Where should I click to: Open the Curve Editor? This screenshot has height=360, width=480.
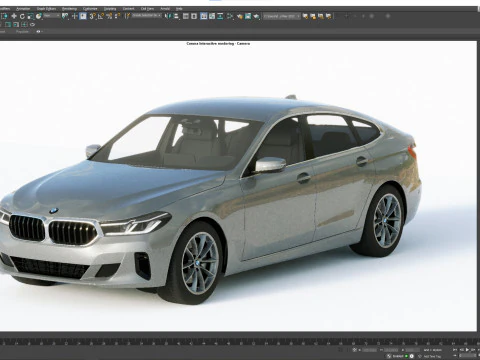[212, 16]
